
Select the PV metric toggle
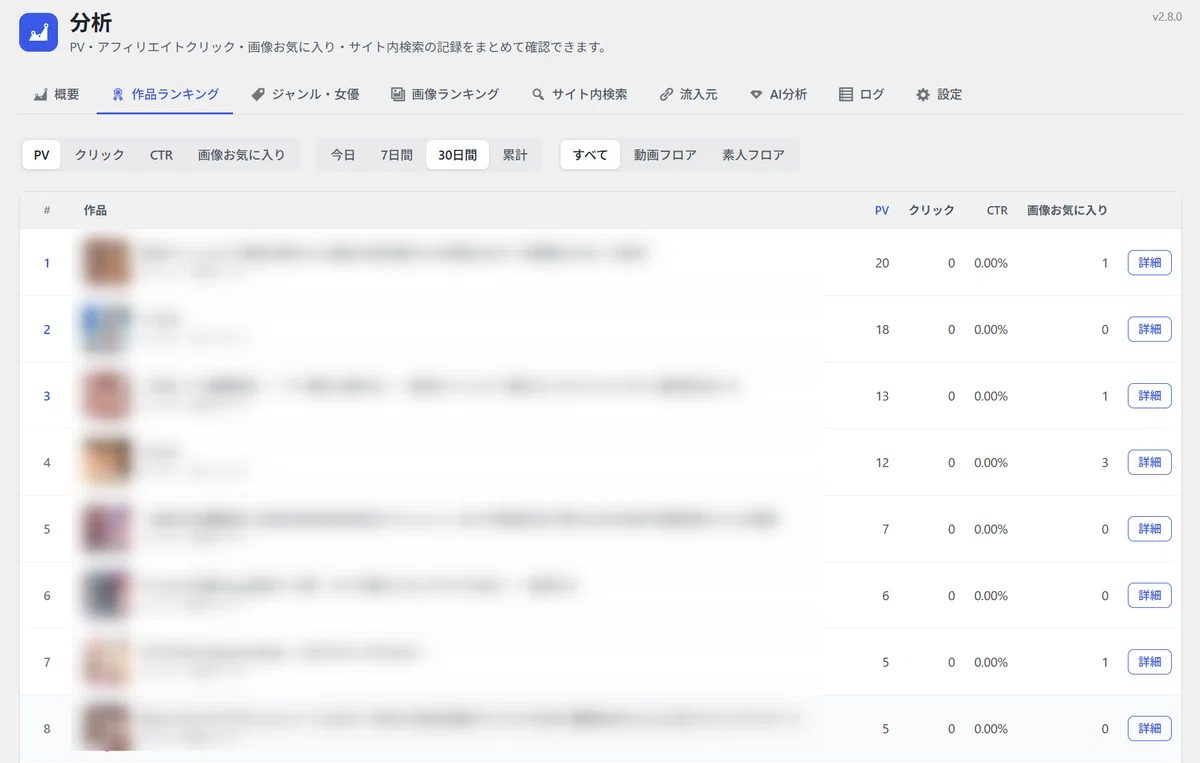[41, 155]
